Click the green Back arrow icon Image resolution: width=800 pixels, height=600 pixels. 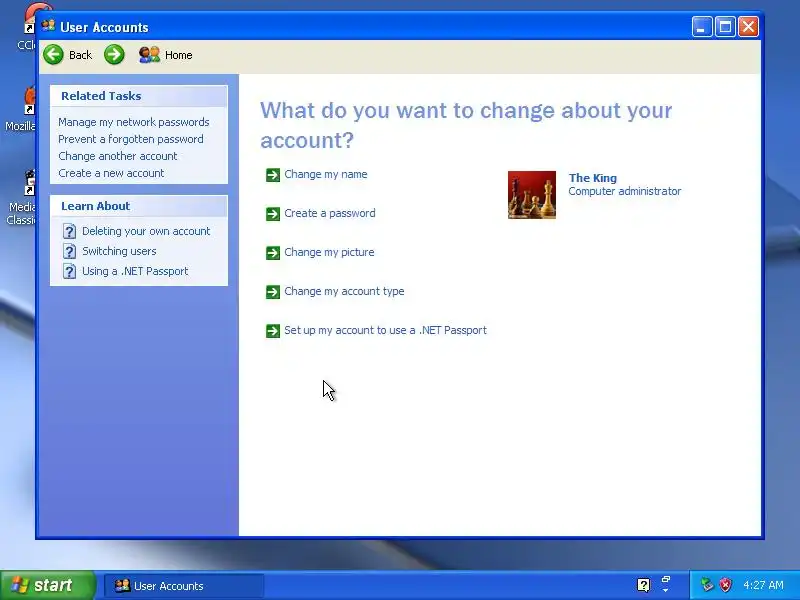coord(54,55)
